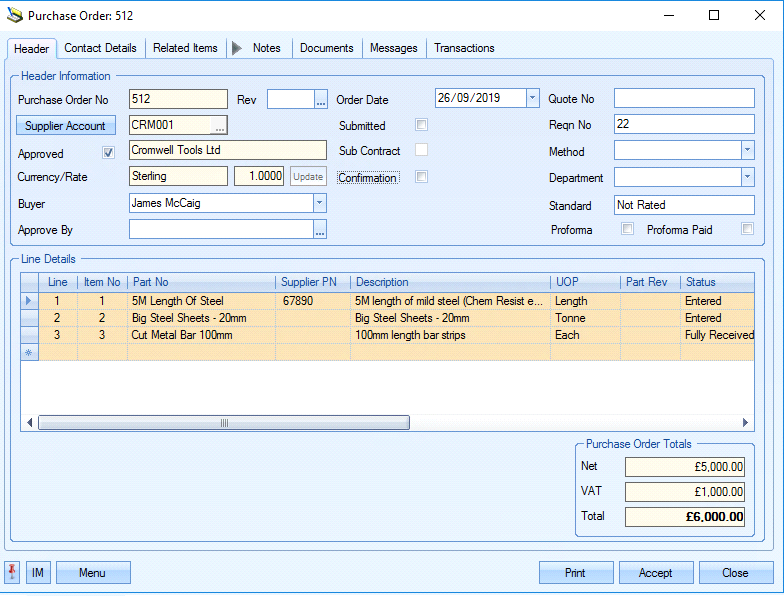Click the ellipsis button beside the Rev field

(320, 99)
